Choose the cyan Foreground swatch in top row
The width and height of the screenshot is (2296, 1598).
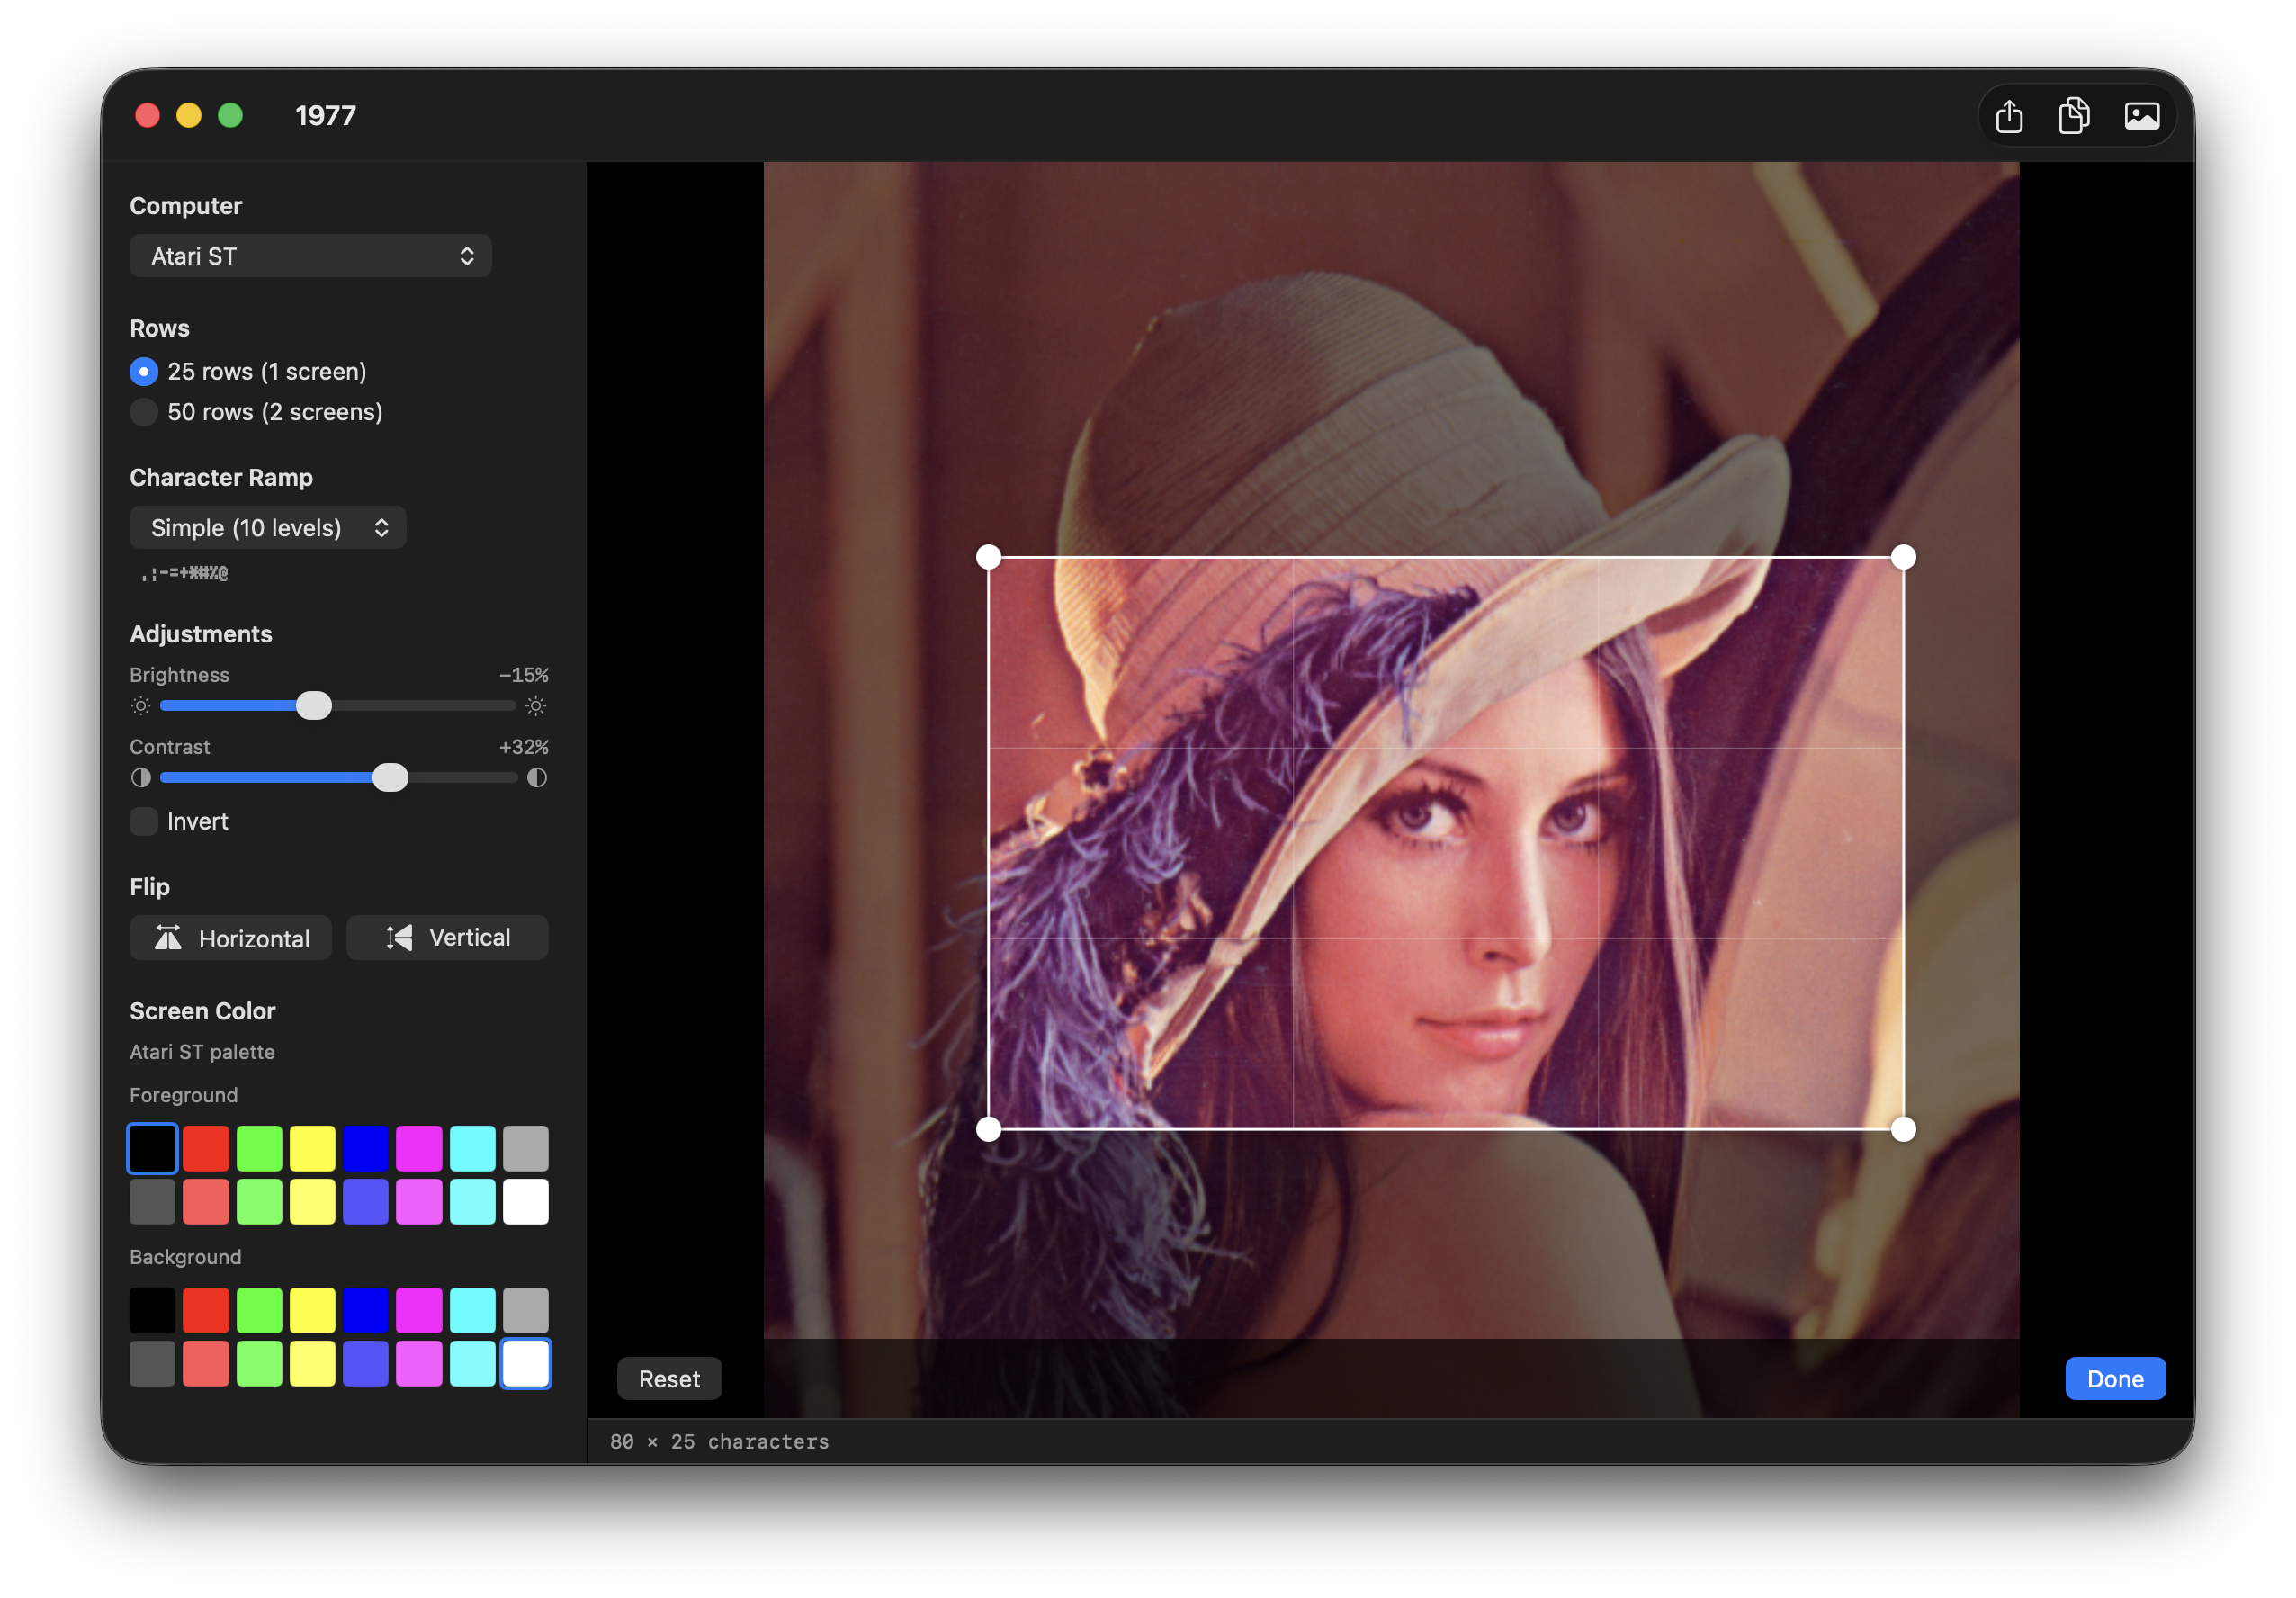pyautogui.click(x=472, y=1148)
